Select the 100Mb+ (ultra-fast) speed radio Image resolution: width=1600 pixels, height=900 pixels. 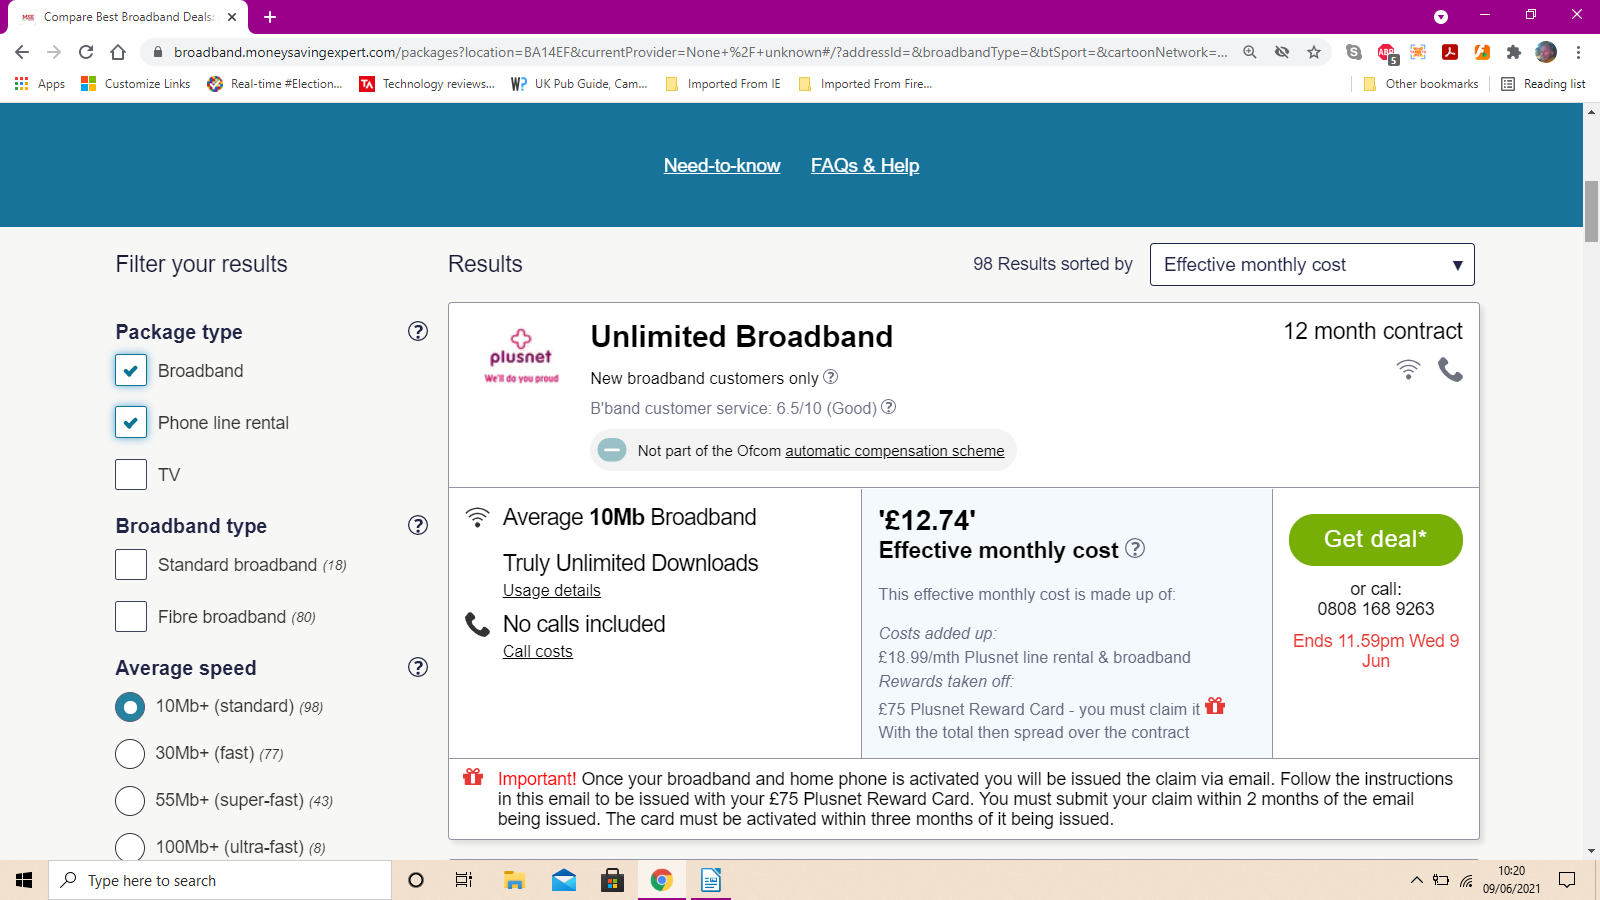(x=130, y=848)
